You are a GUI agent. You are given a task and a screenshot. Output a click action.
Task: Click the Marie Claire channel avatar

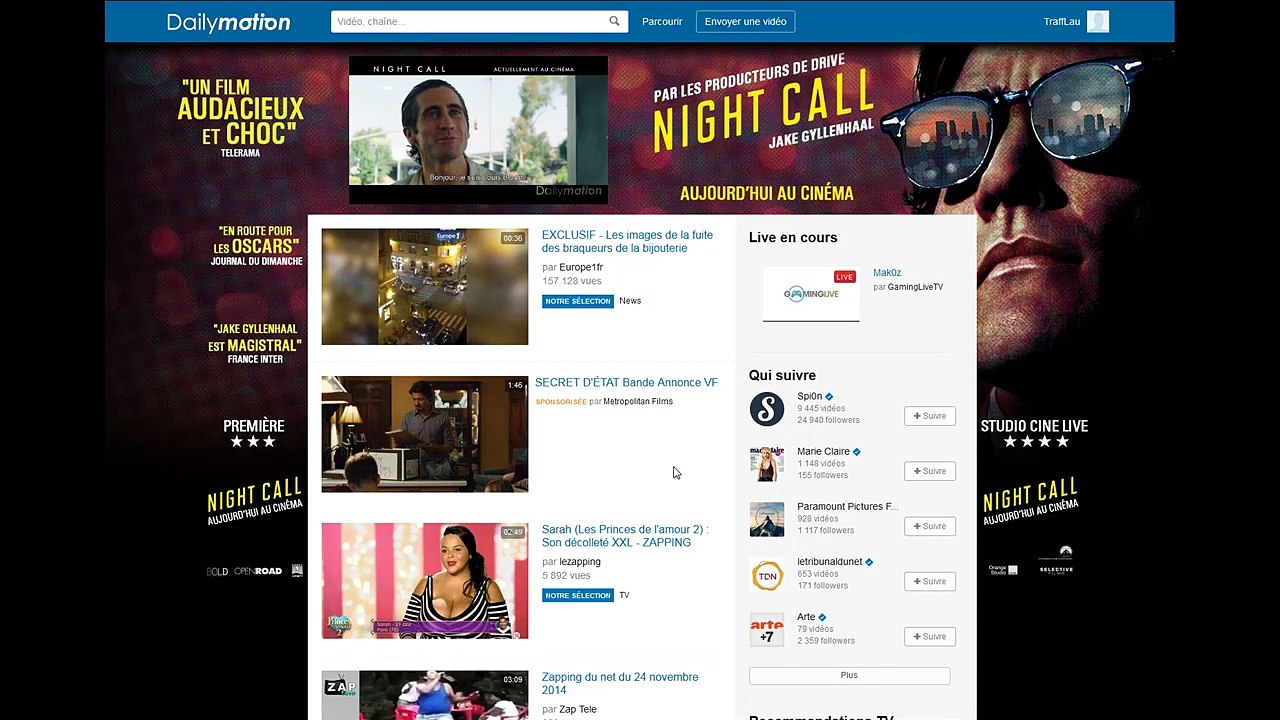coord(767,464)
